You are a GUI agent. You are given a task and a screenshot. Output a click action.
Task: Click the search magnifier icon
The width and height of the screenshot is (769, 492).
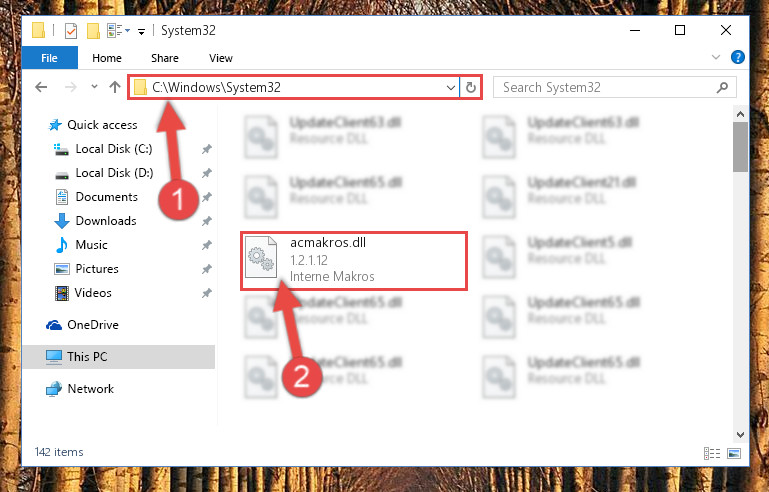pos(722,87)
